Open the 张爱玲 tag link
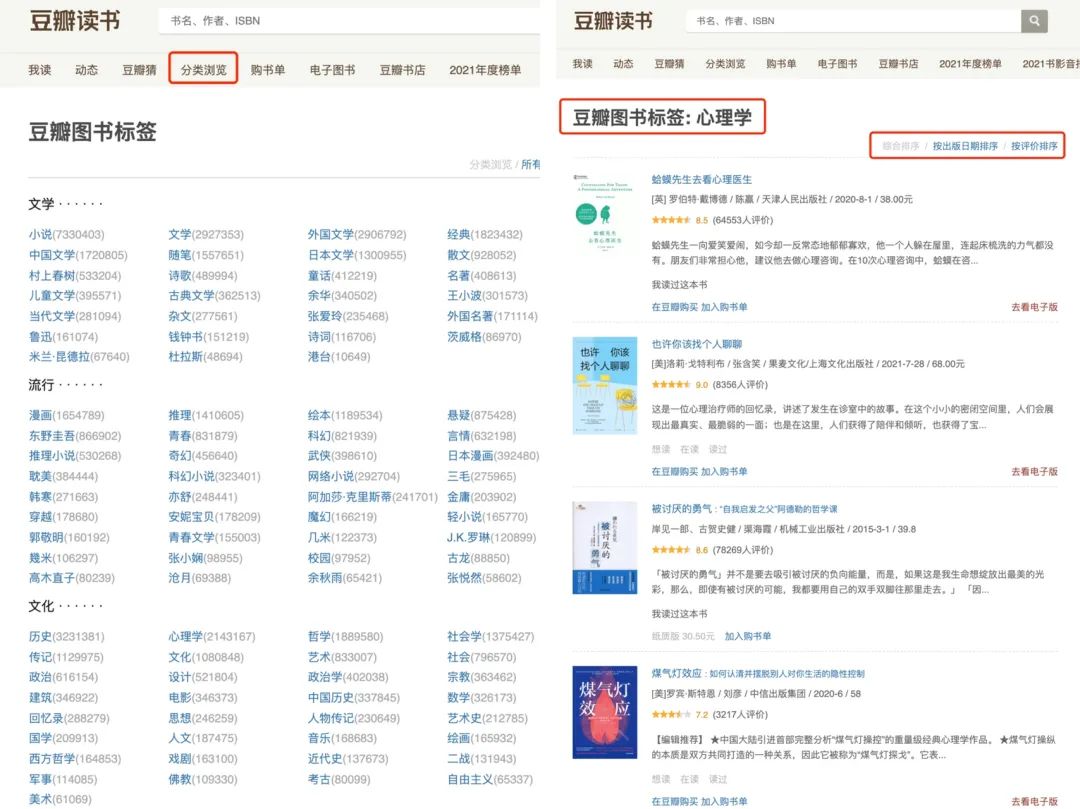This screenshot has height=809, width=1080. point(324,316)
